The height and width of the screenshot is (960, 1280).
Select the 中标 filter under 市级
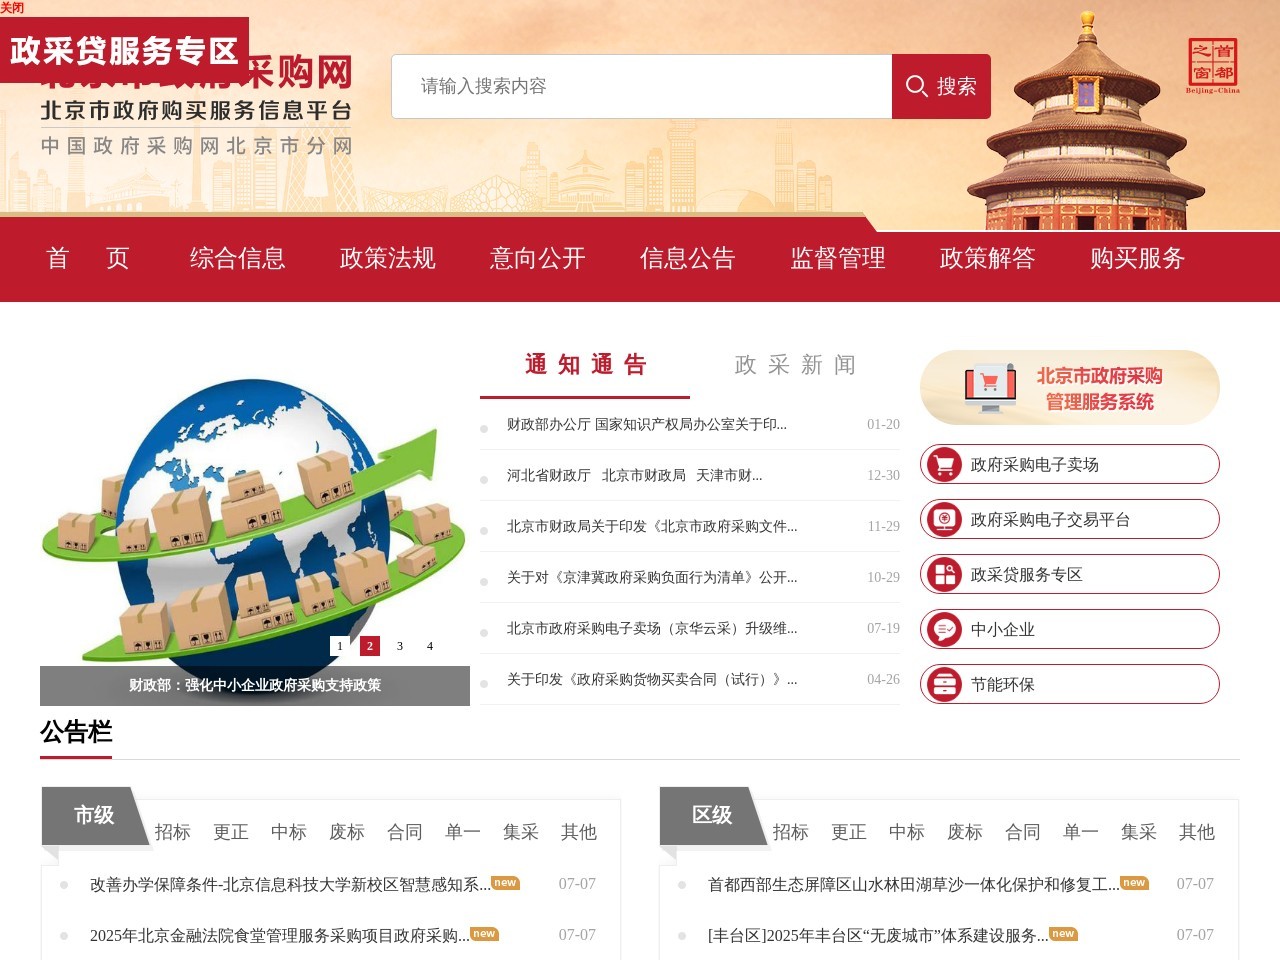(x=288, y=832)
